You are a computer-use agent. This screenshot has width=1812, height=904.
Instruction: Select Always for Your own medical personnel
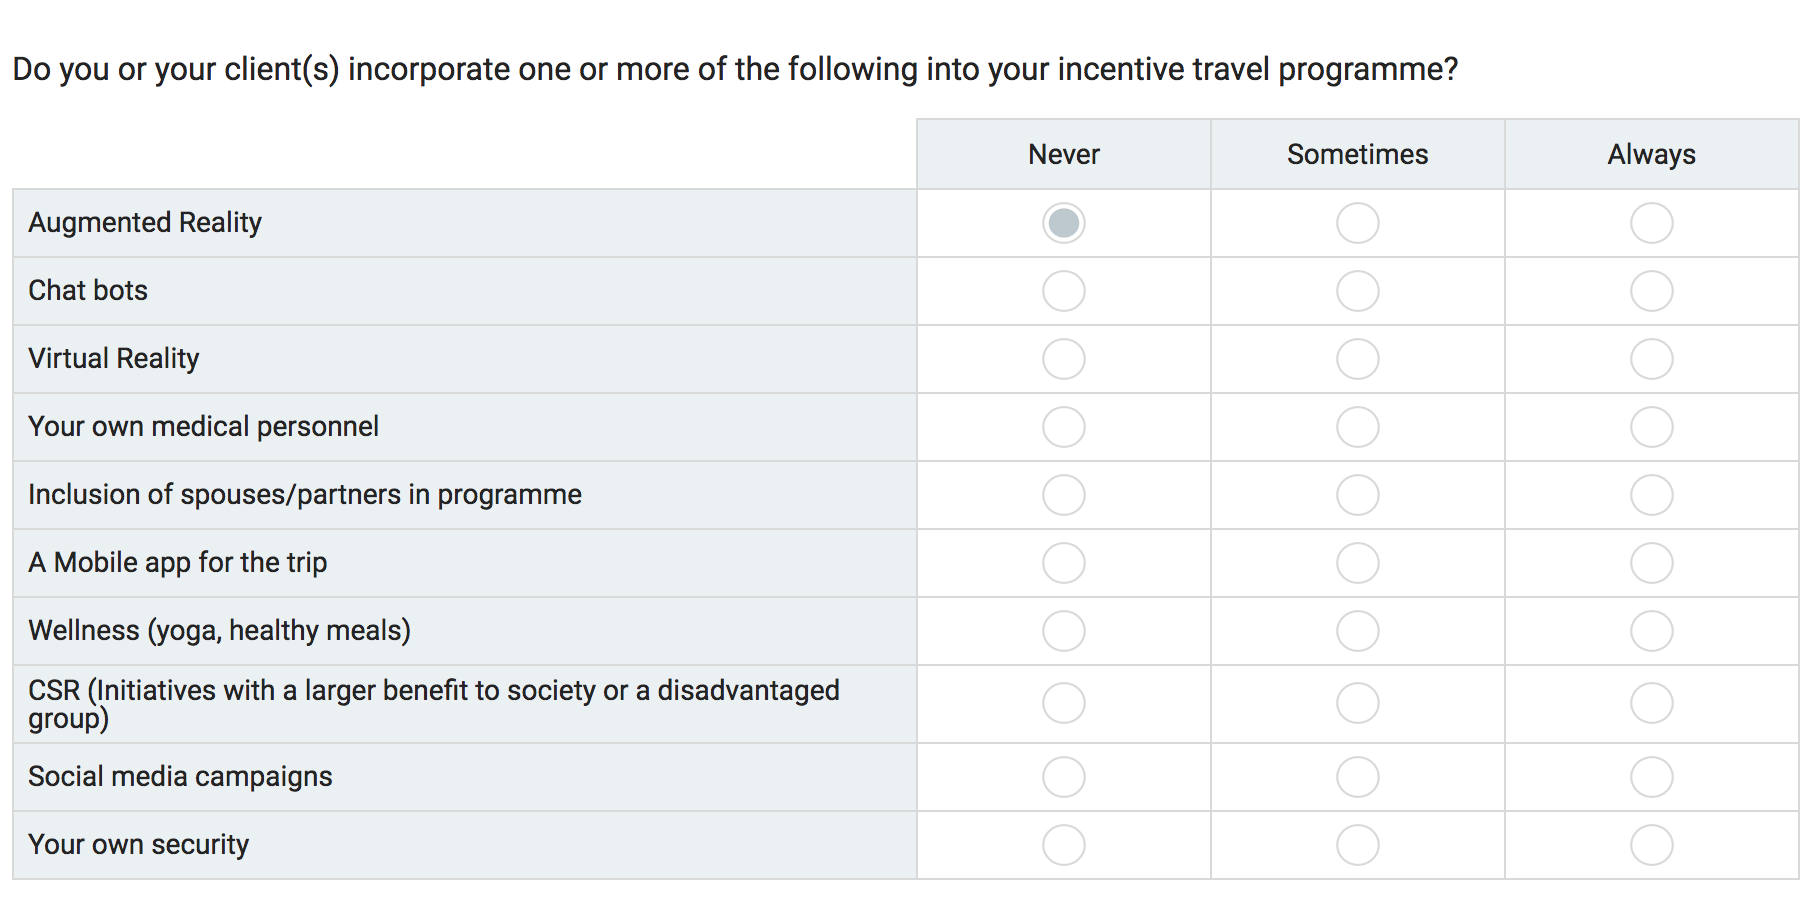click(1651, 427)
